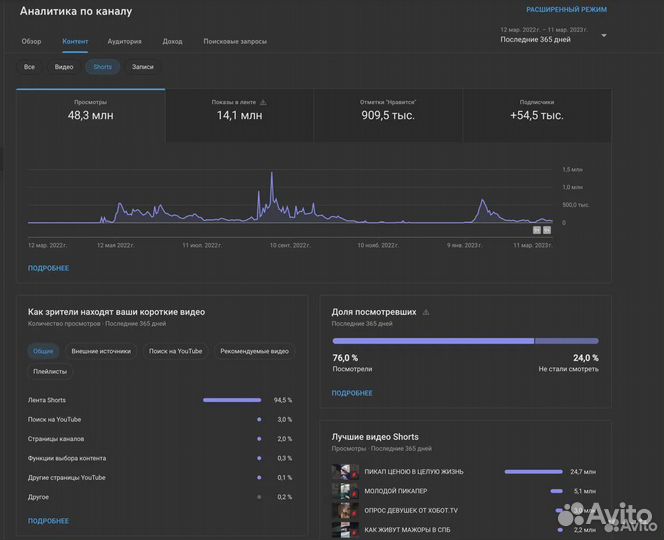Select the Записи content filter chip

142,67
